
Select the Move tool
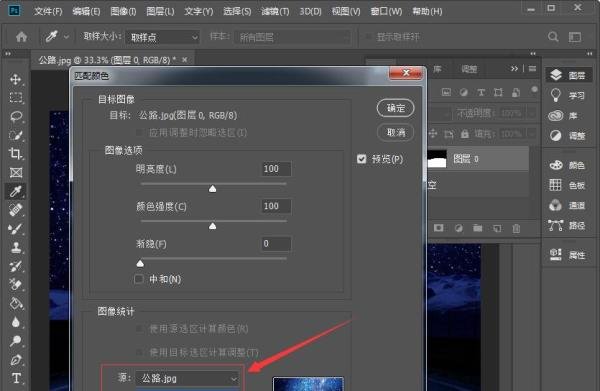16,79
